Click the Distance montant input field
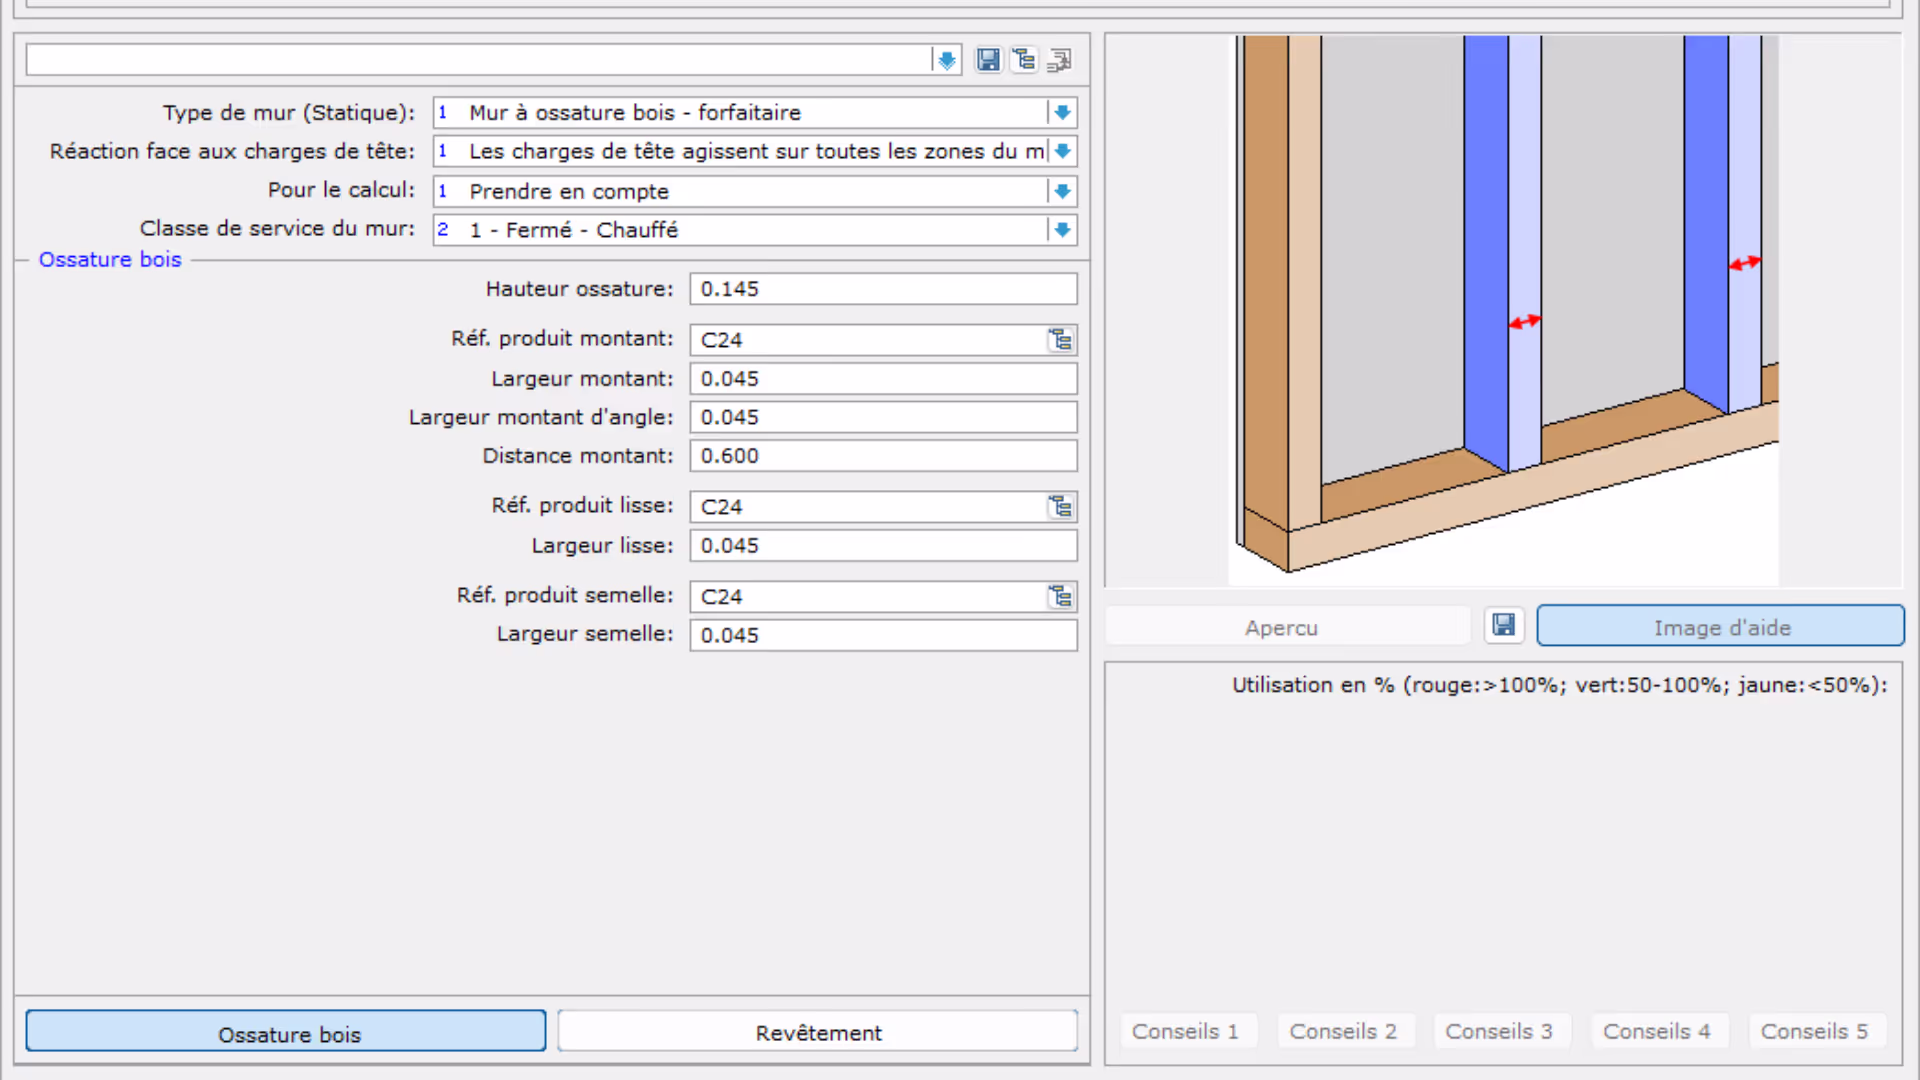The height and width of the screenshot is (1080, 1920). [x=882, y=456]
